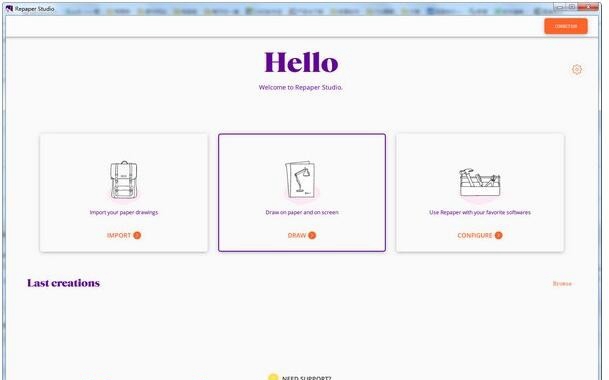
Task: Open Browse link beside Last creations
Action: point(562,284)
